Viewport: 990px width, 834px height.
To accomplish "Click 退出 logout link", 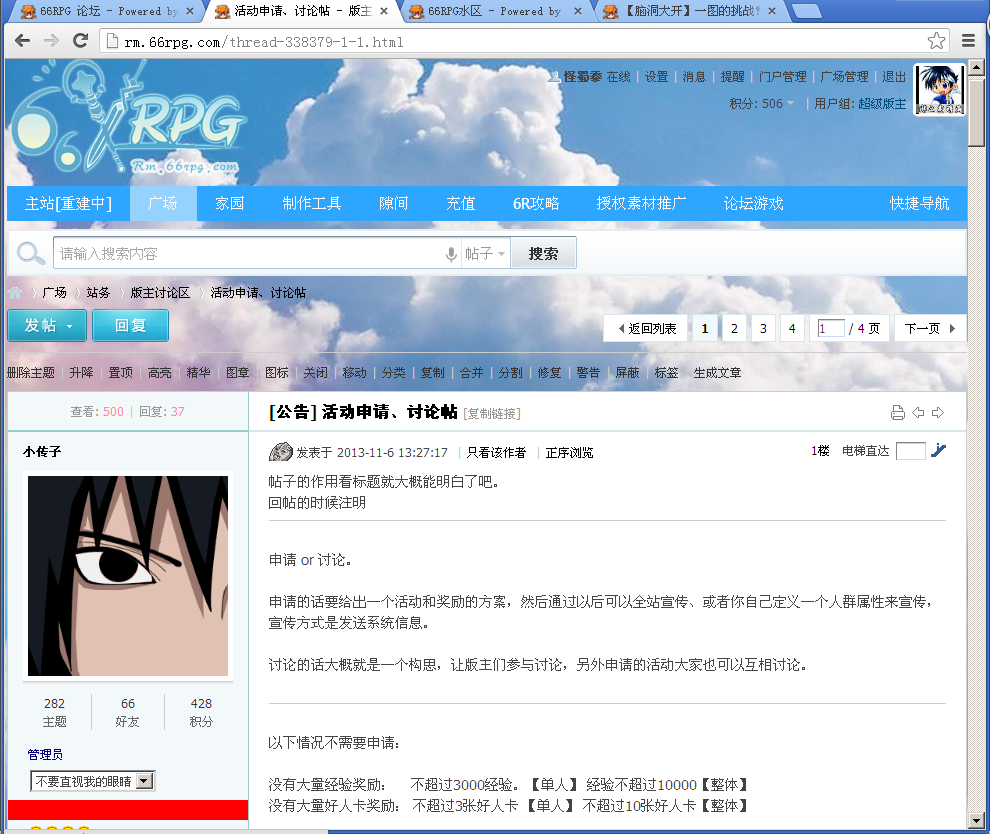I will (894, 76).
